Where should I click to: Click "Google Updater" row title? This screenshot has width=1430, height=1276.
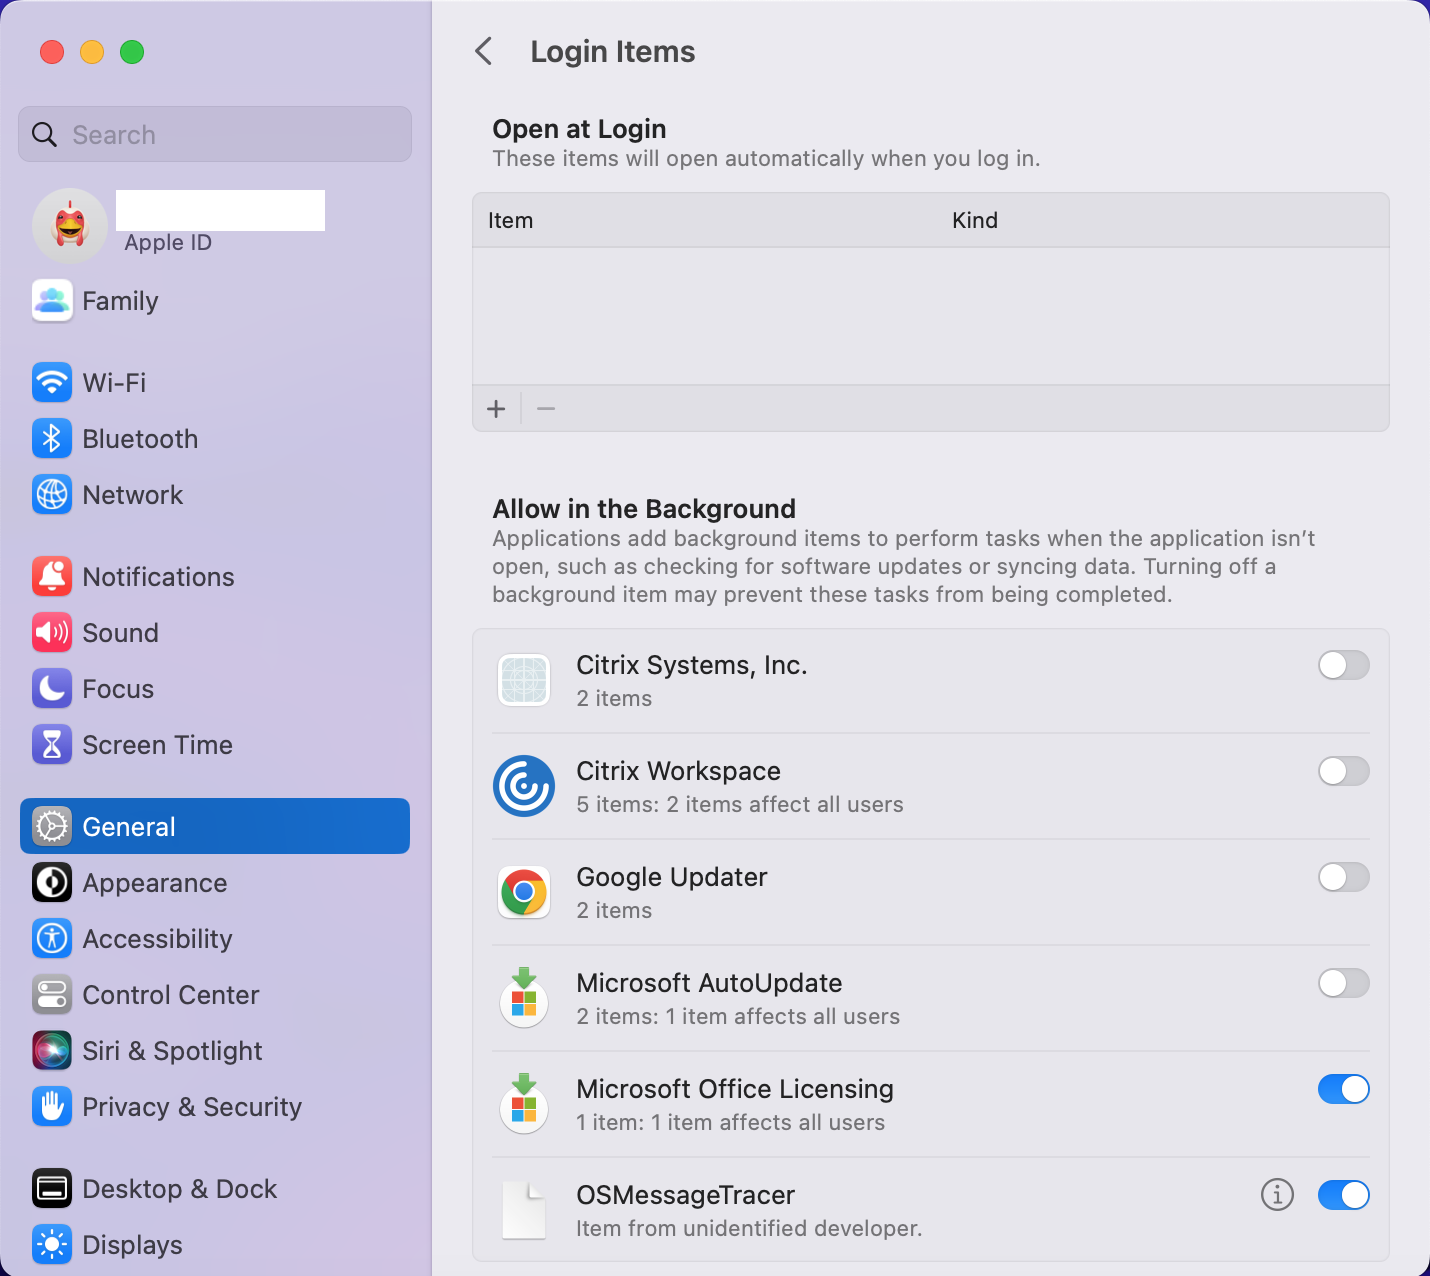[672, 877]
